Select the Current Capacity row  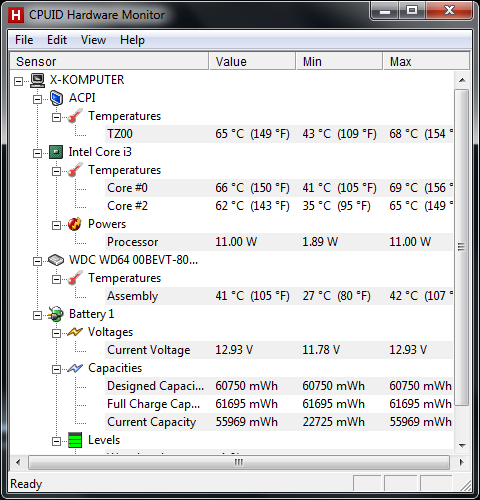click(279, 422)
